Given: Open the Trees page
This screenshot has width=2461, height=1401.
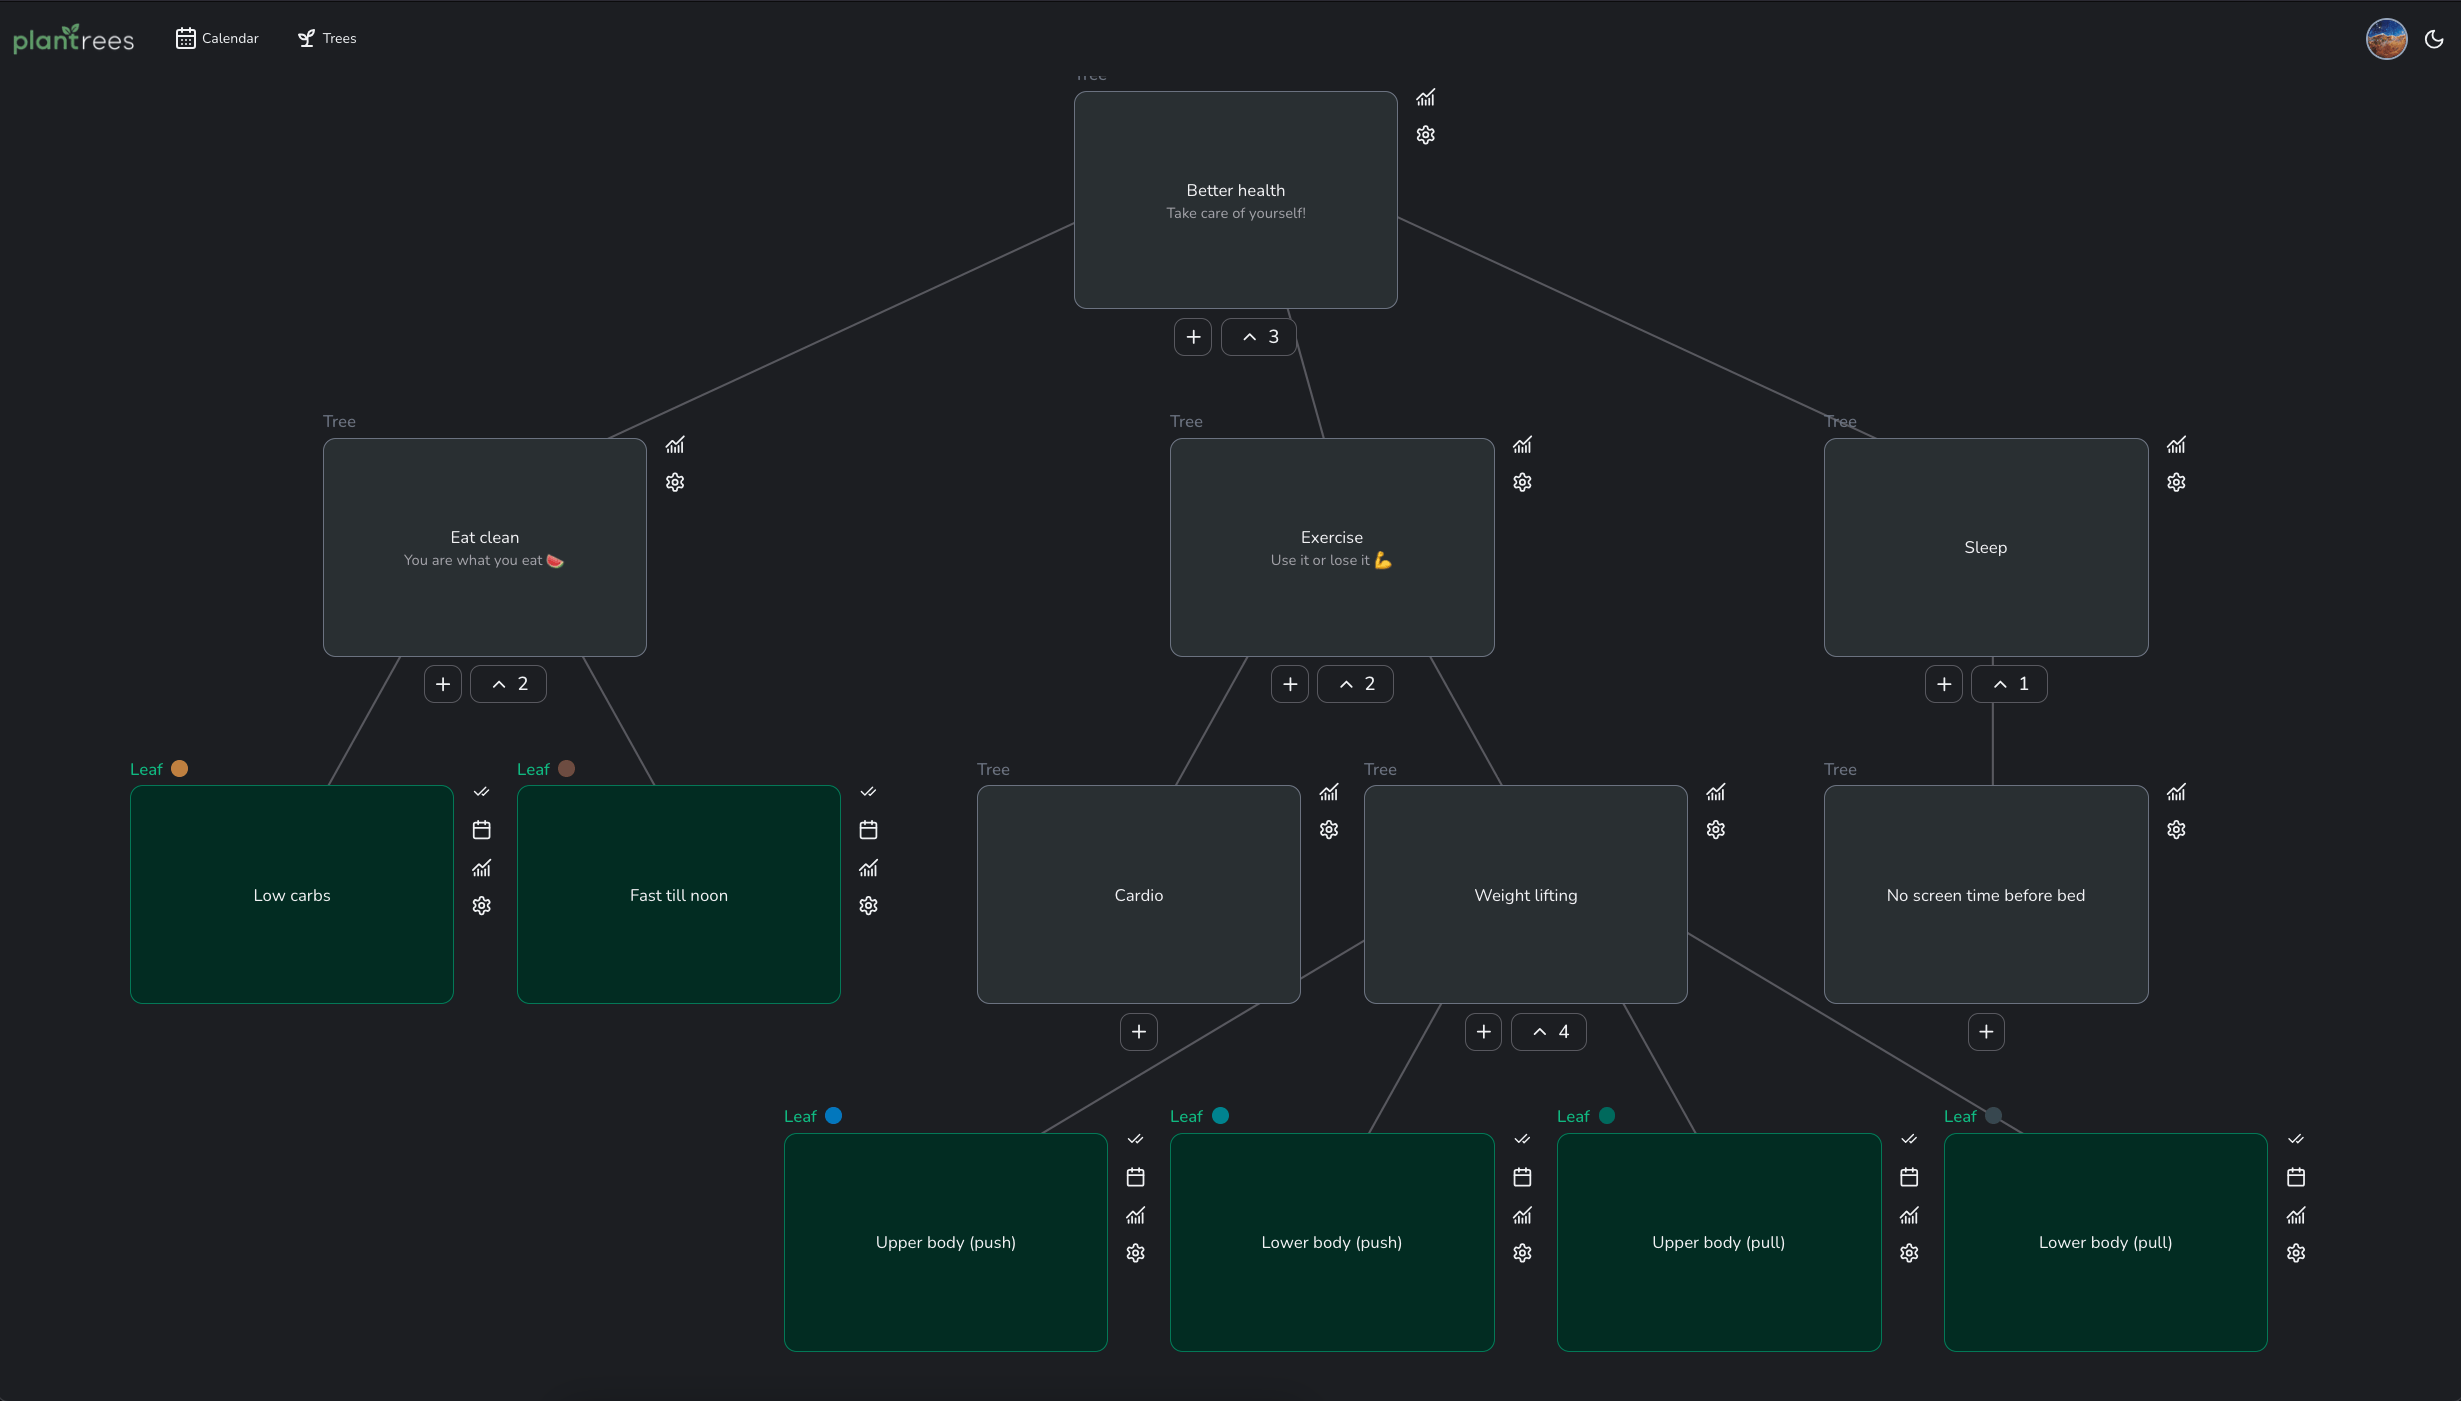Looking at the screenshot, I should (x=327, y=38).
